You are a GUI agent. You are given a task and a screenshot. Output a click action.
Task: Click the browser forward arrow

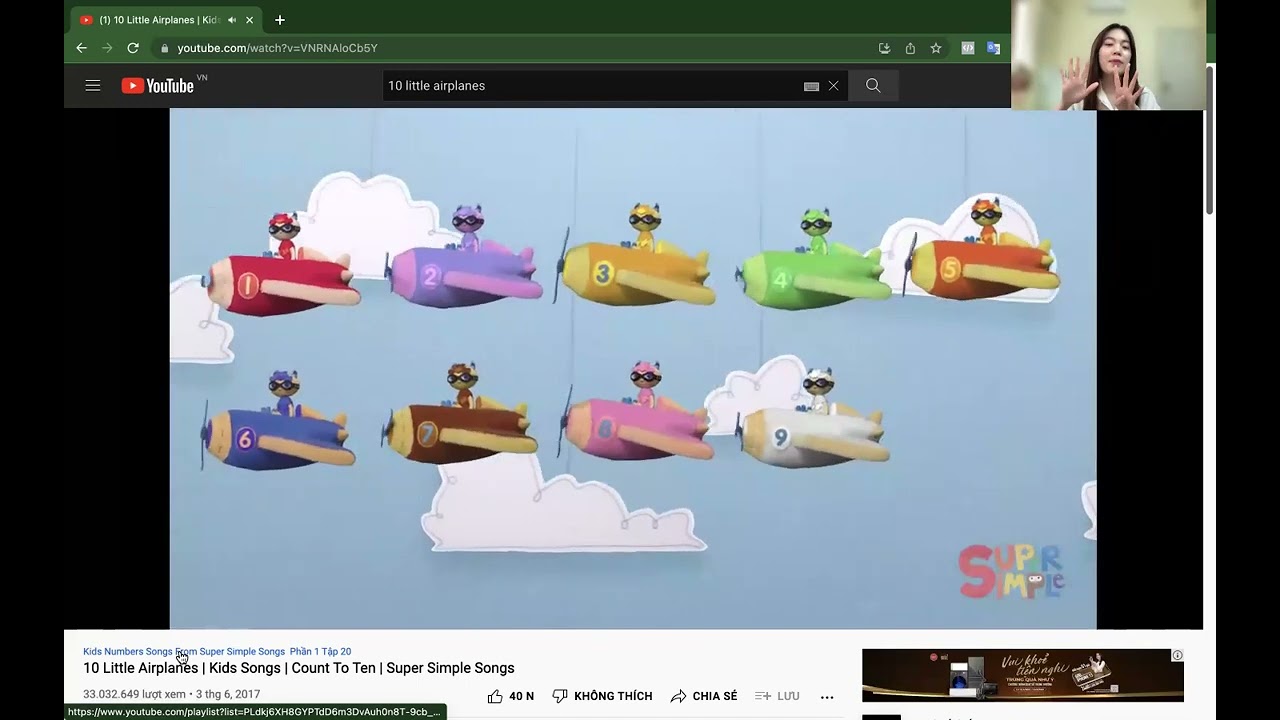click(x=107, y=48)
